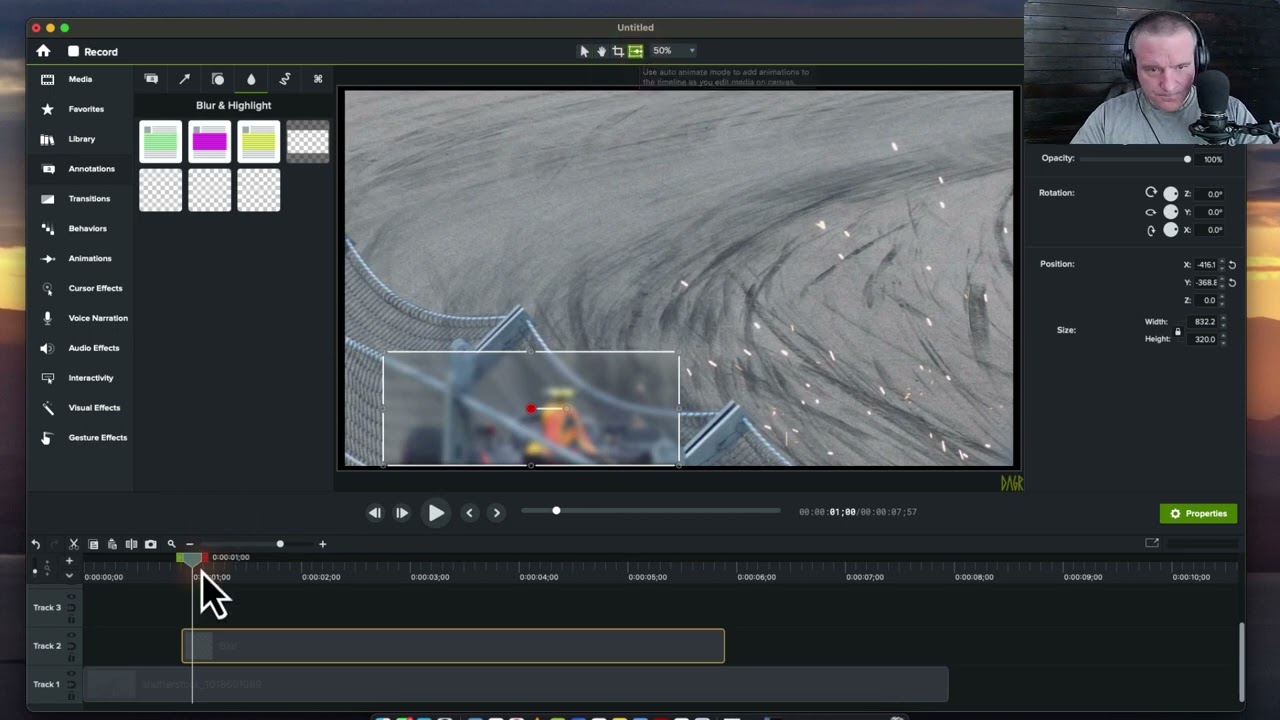
Task: Open the Interactivity panel
Action: tap(91, 378)
